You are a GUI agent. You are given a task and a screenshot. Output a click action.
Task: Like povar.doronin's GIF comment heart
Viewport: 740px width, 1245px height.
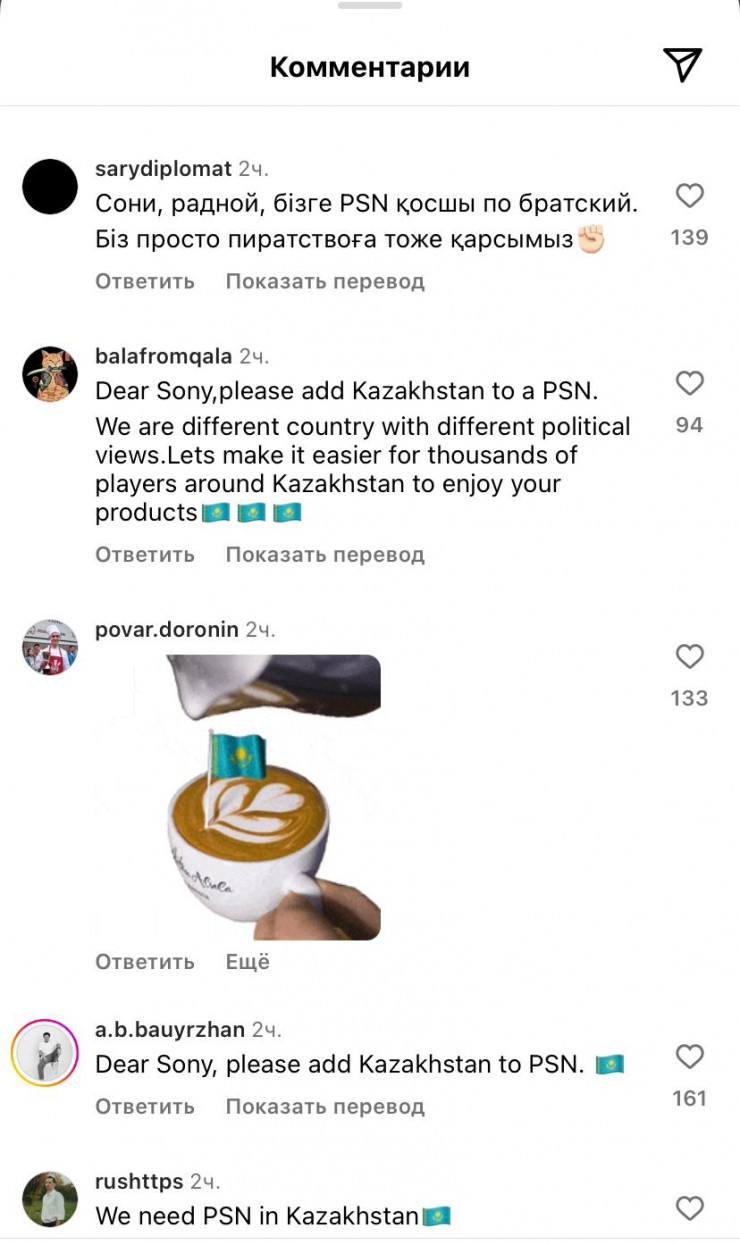(690, 656)
